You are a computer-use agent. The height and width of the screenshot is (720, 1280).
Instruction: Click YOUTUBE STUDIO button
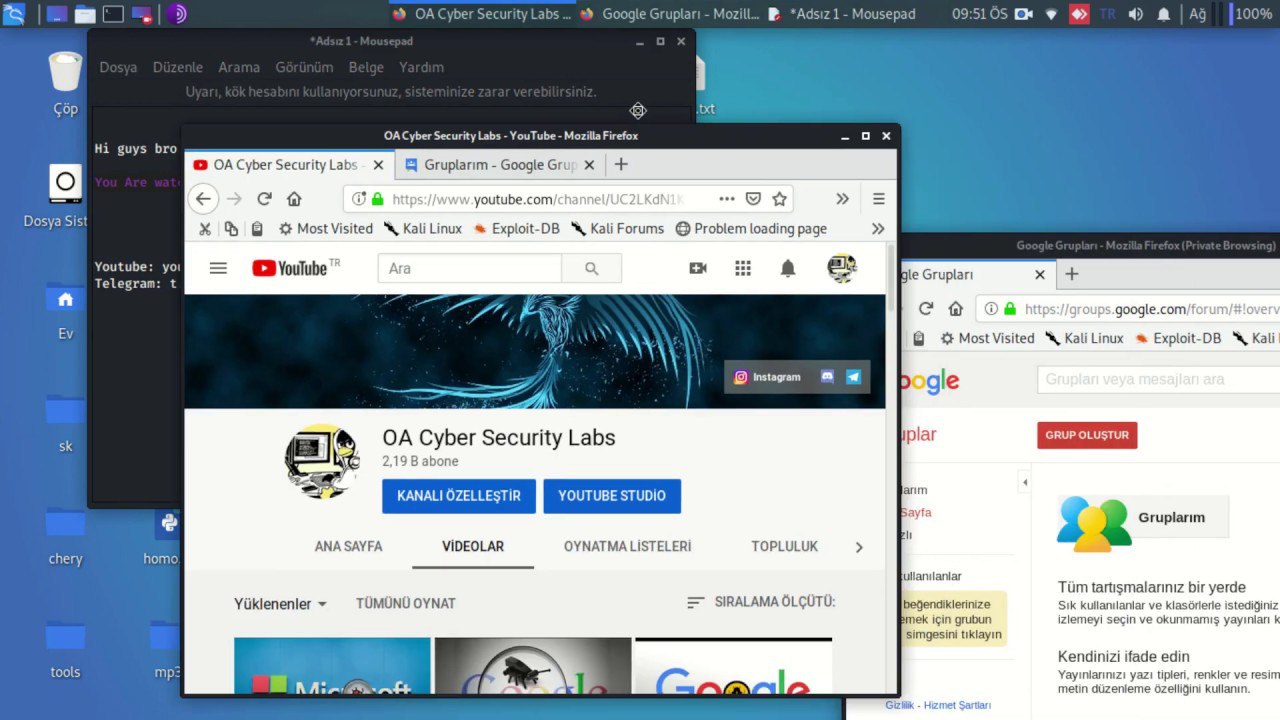(612, 496)
